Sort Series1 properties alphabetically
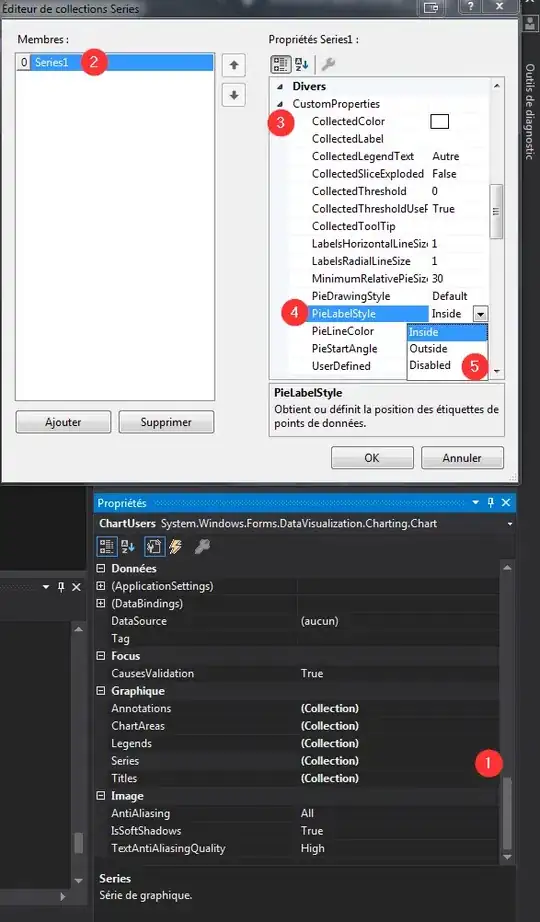 pos(301,64)
